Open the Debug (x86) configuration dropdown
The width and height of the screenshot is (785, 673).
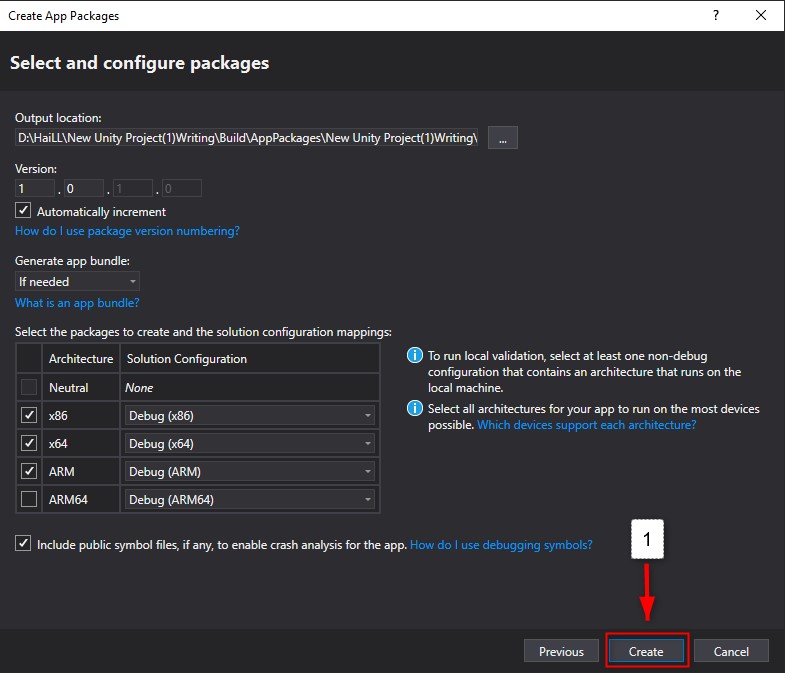pyautogui.click(x=250, y=416)
